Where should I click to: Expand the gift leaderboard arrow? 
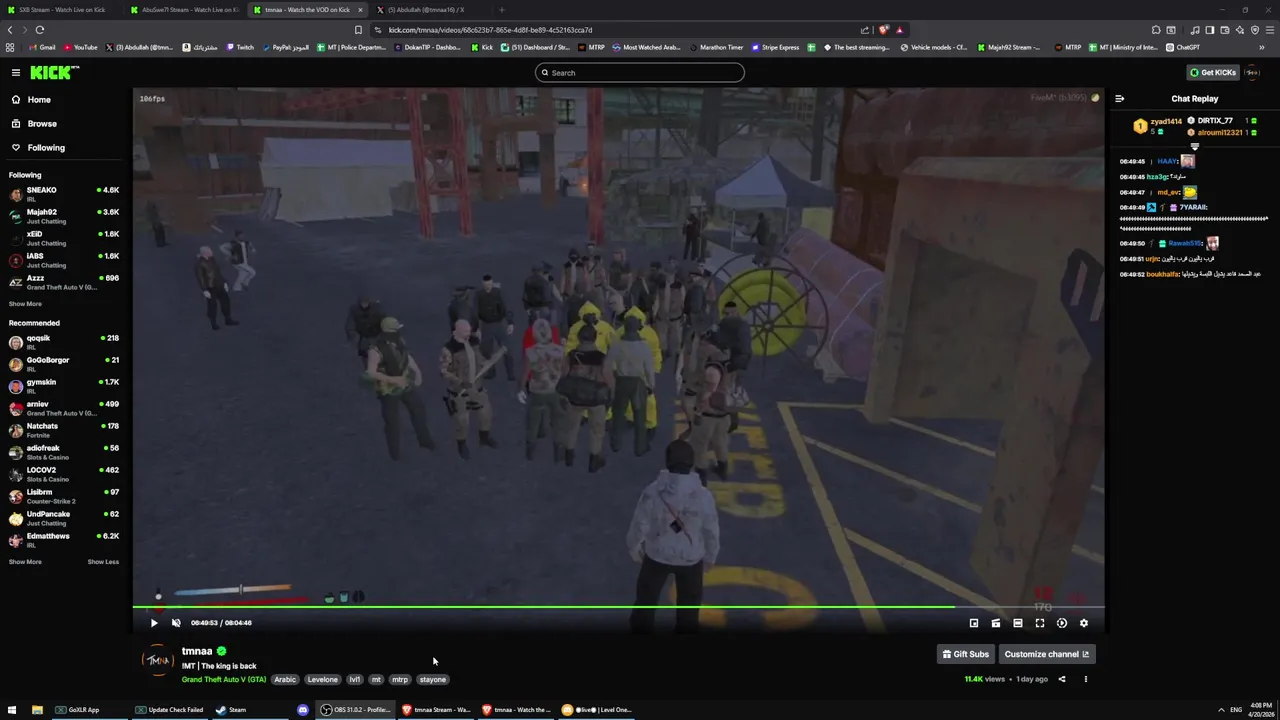(1194, 147)
